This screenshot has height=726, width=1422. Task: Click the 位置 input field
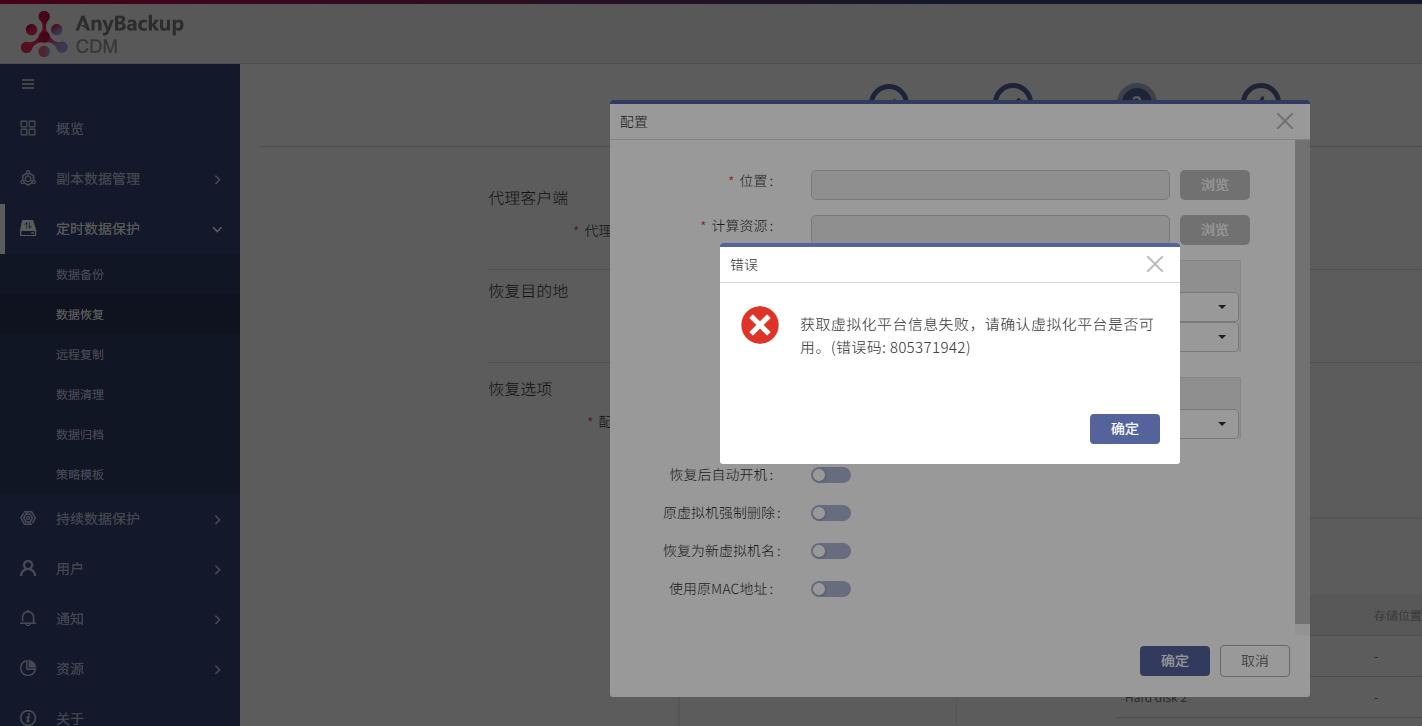coord(990,185)
